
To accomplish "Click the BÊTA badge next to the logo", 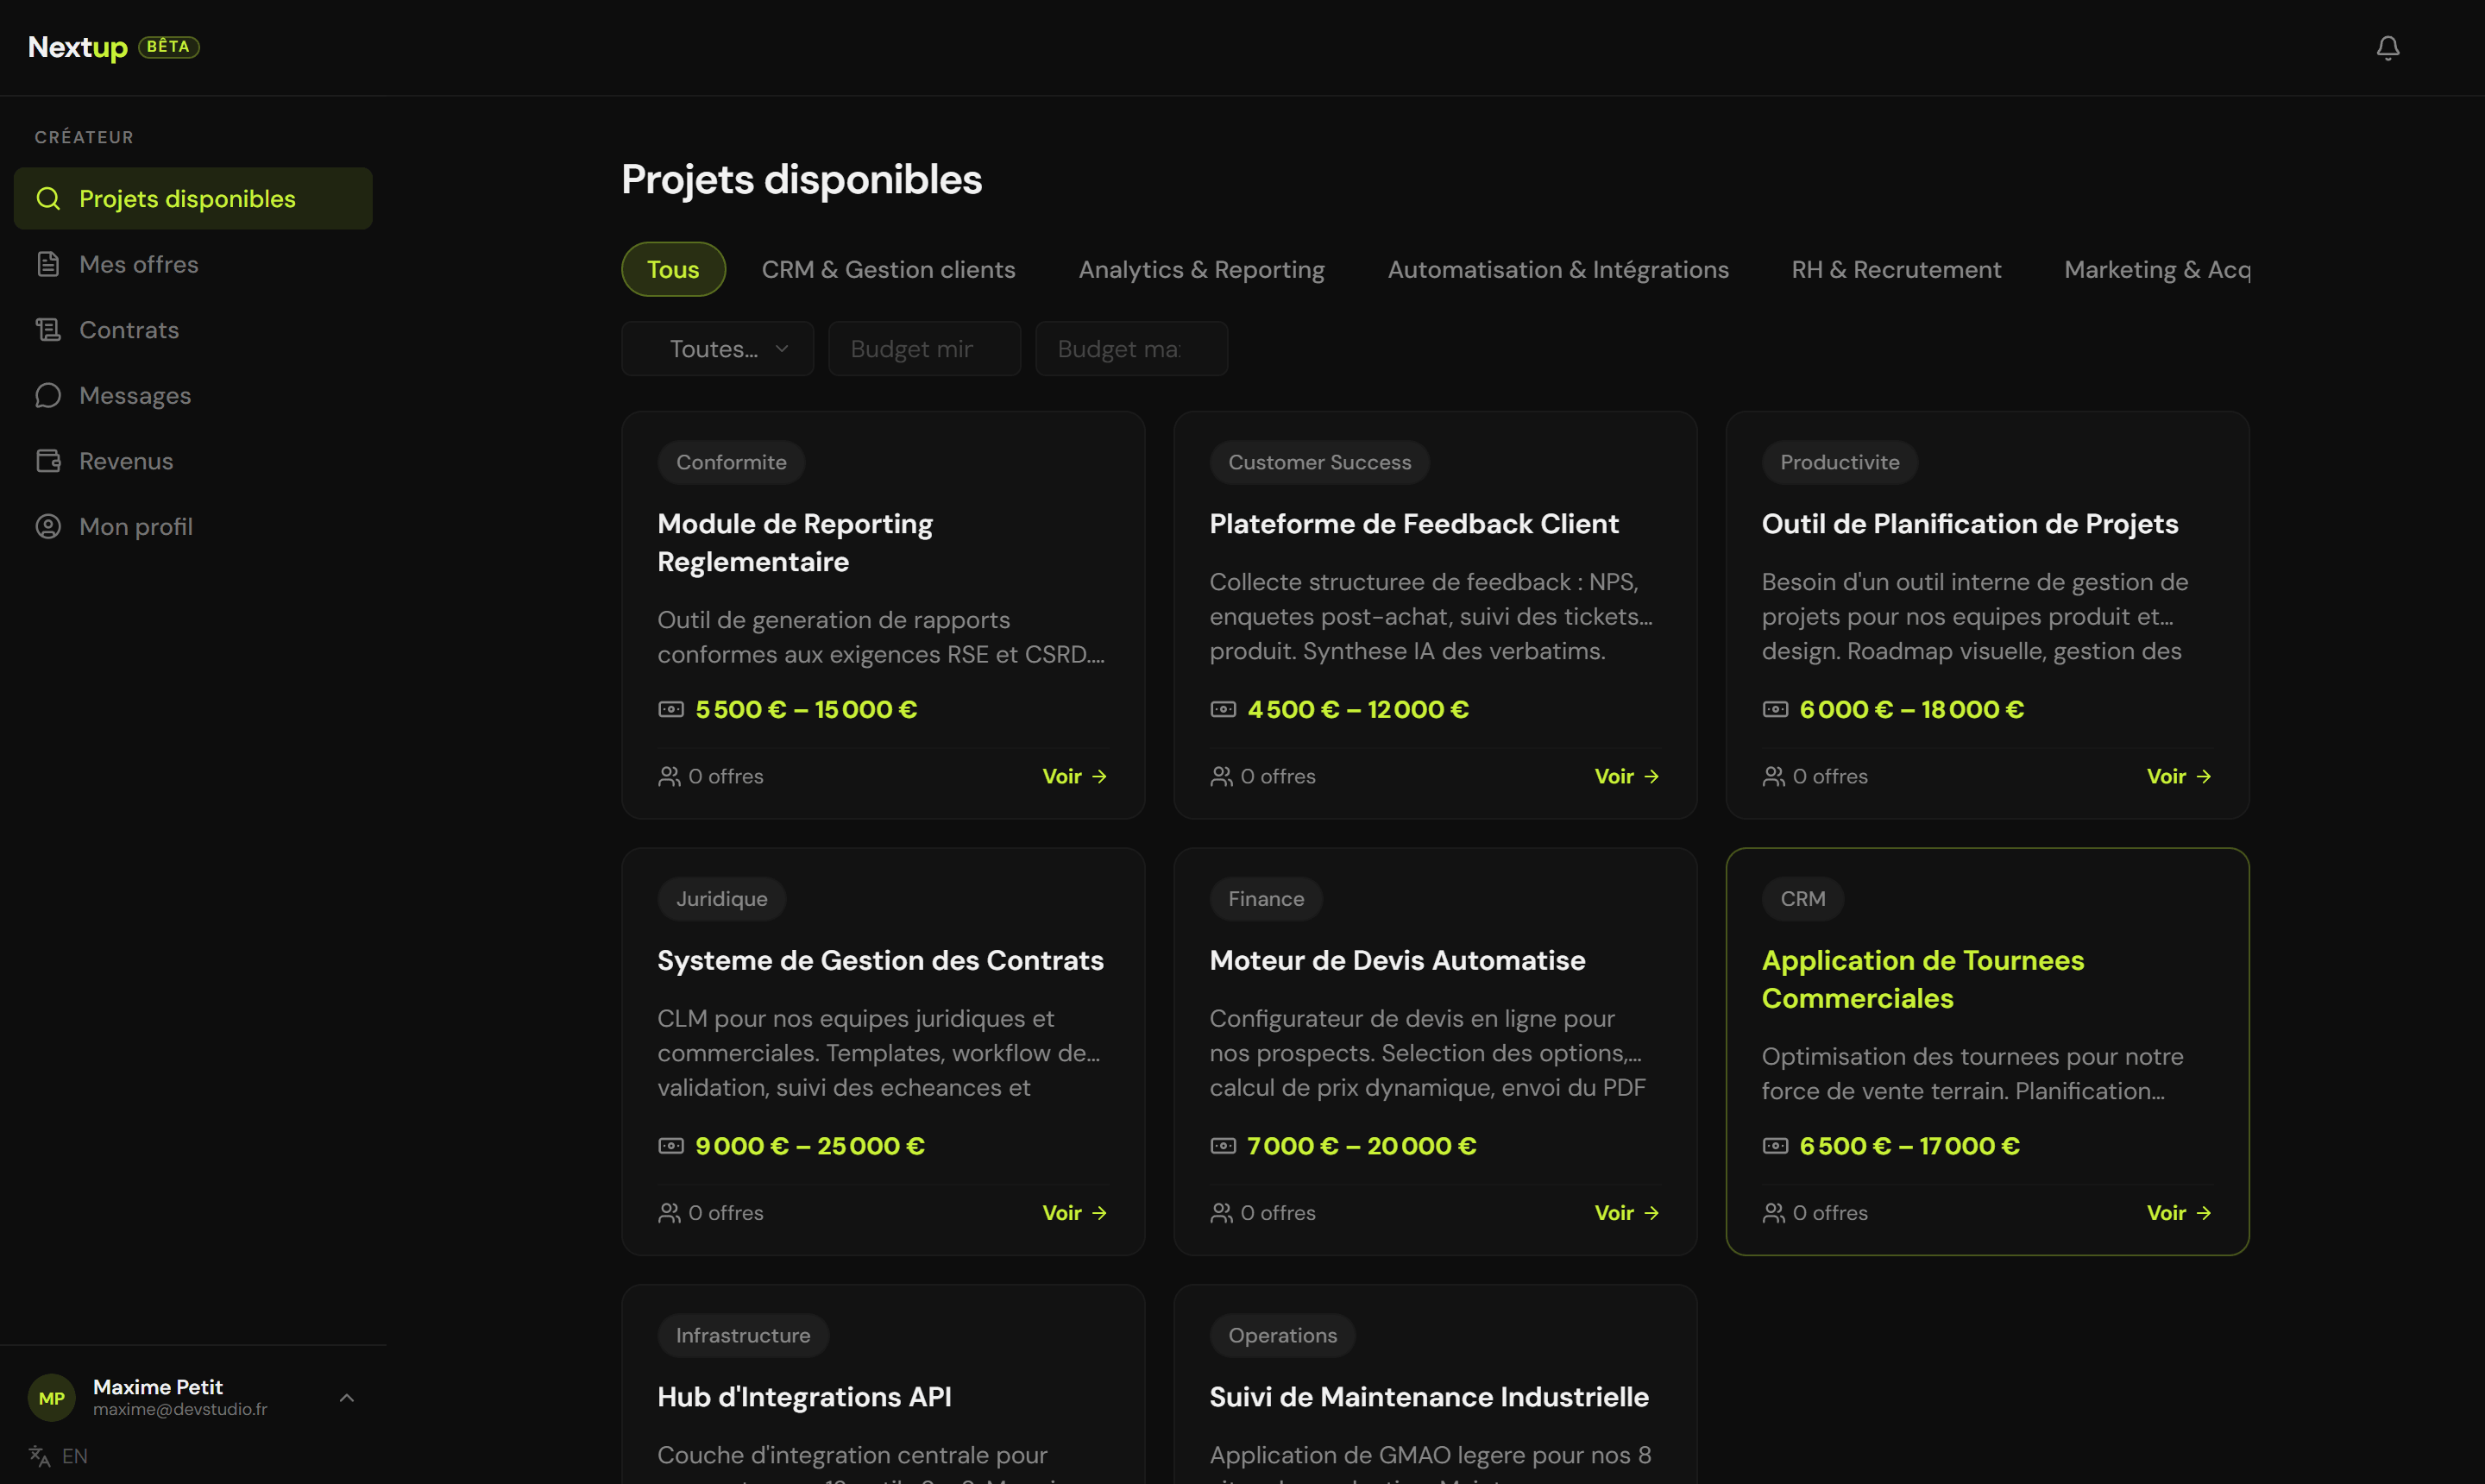I will click(x=169, y=46).
